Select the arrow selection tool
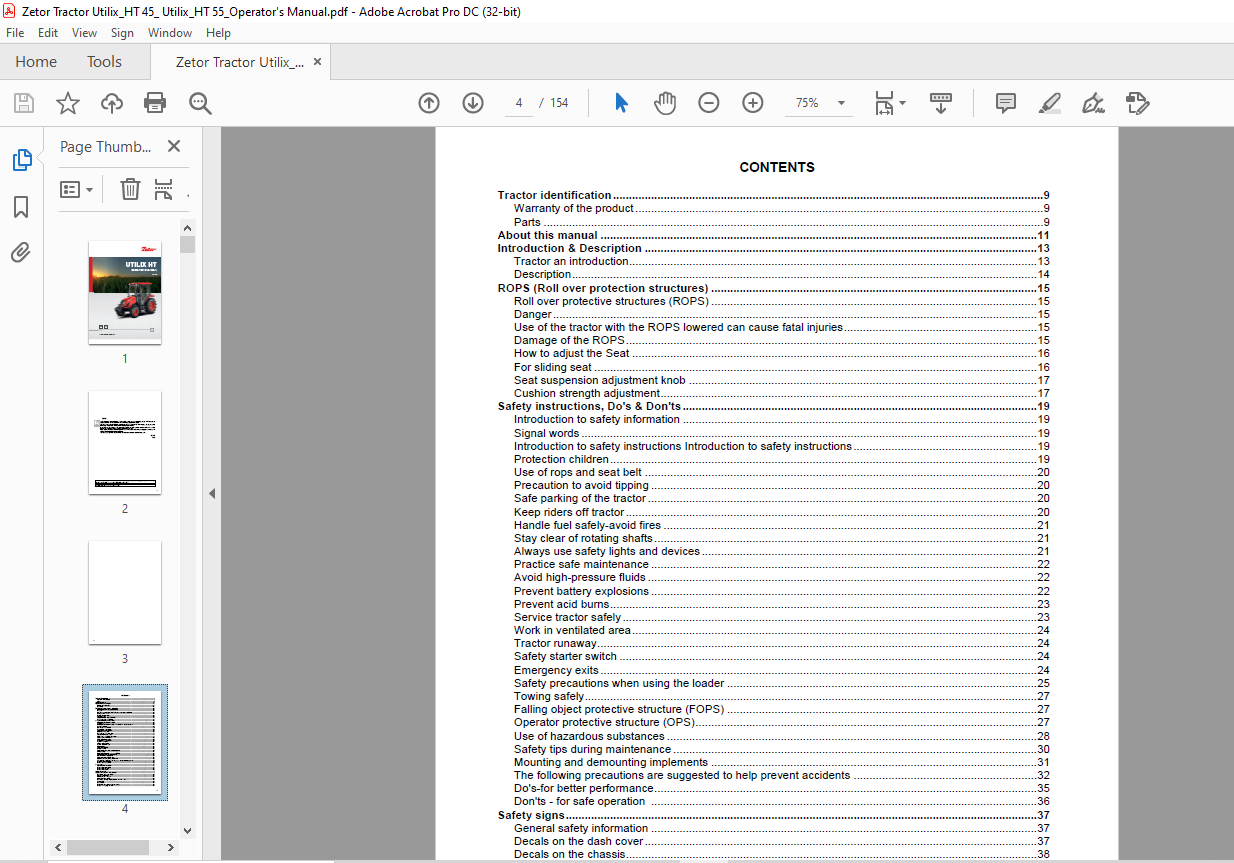1234x863 pixels. [x=621, y=103]
